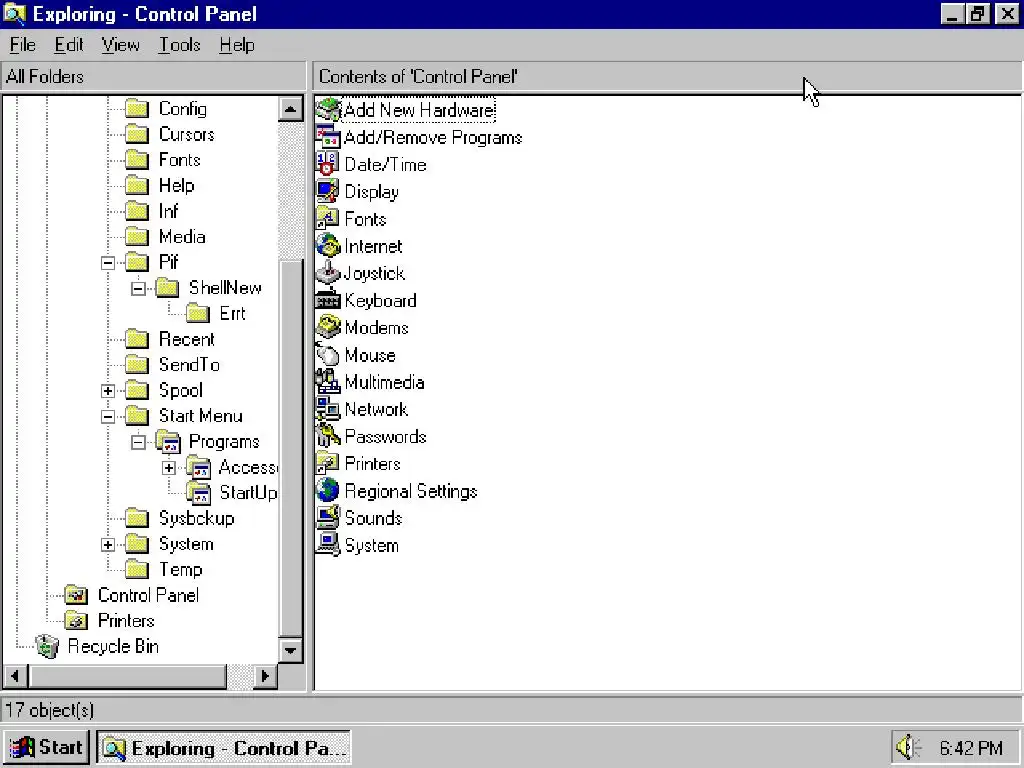Click the tree scrollbar up arrow
Viewport: 1024px width, 768px height.
pos(291,109)
